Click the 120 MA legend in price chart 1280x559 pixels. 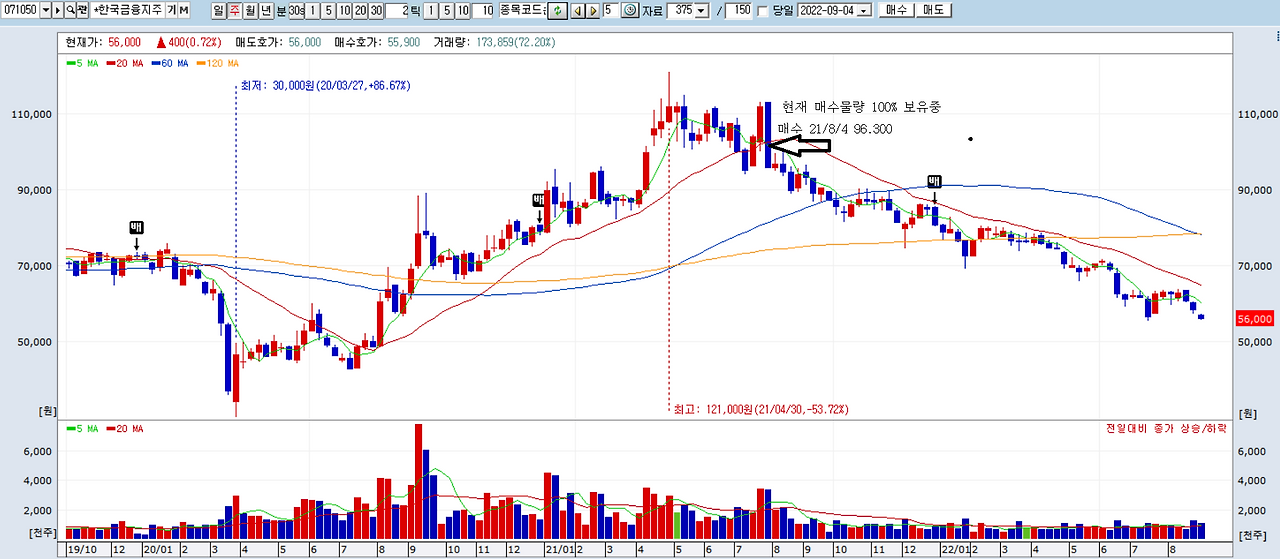[217, 62]
